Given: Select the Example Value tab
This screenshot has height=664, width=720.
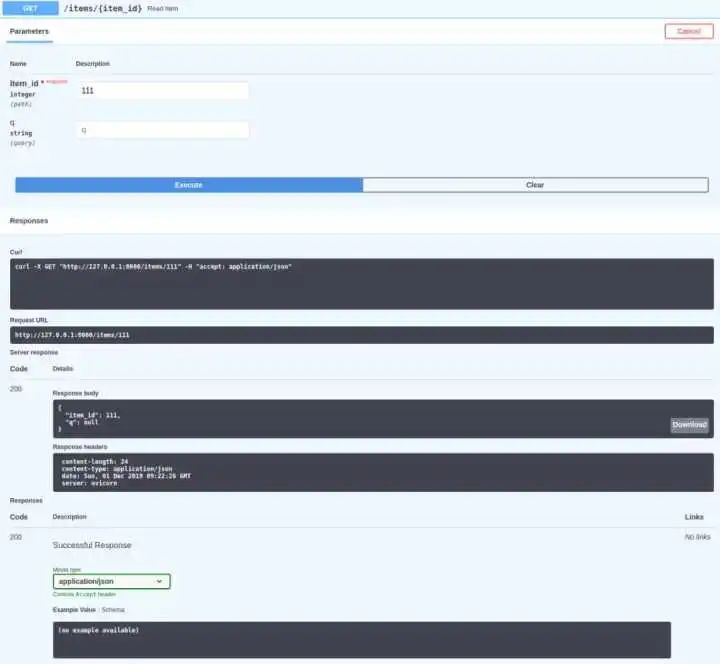Looking at the screenshot, I should tap(74, 610).
